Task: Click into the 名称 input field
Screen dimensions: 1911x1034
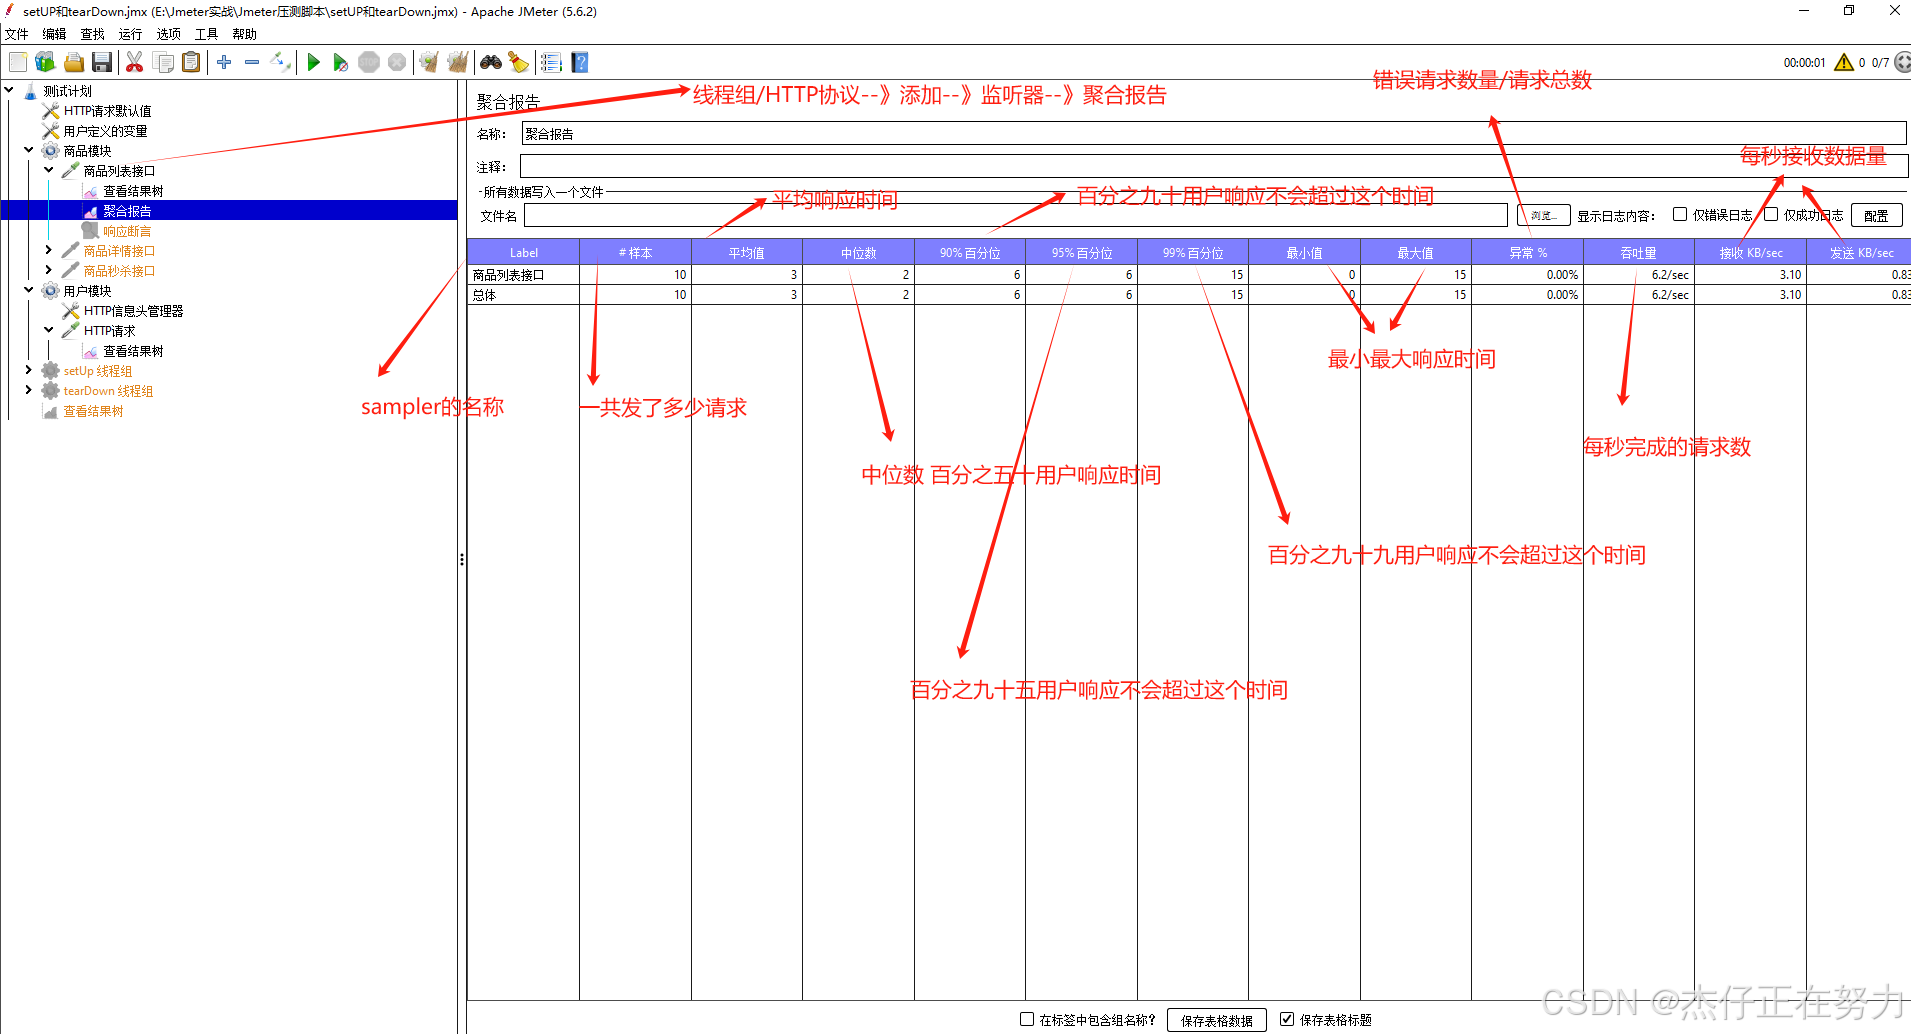Action: point(1214,133)
